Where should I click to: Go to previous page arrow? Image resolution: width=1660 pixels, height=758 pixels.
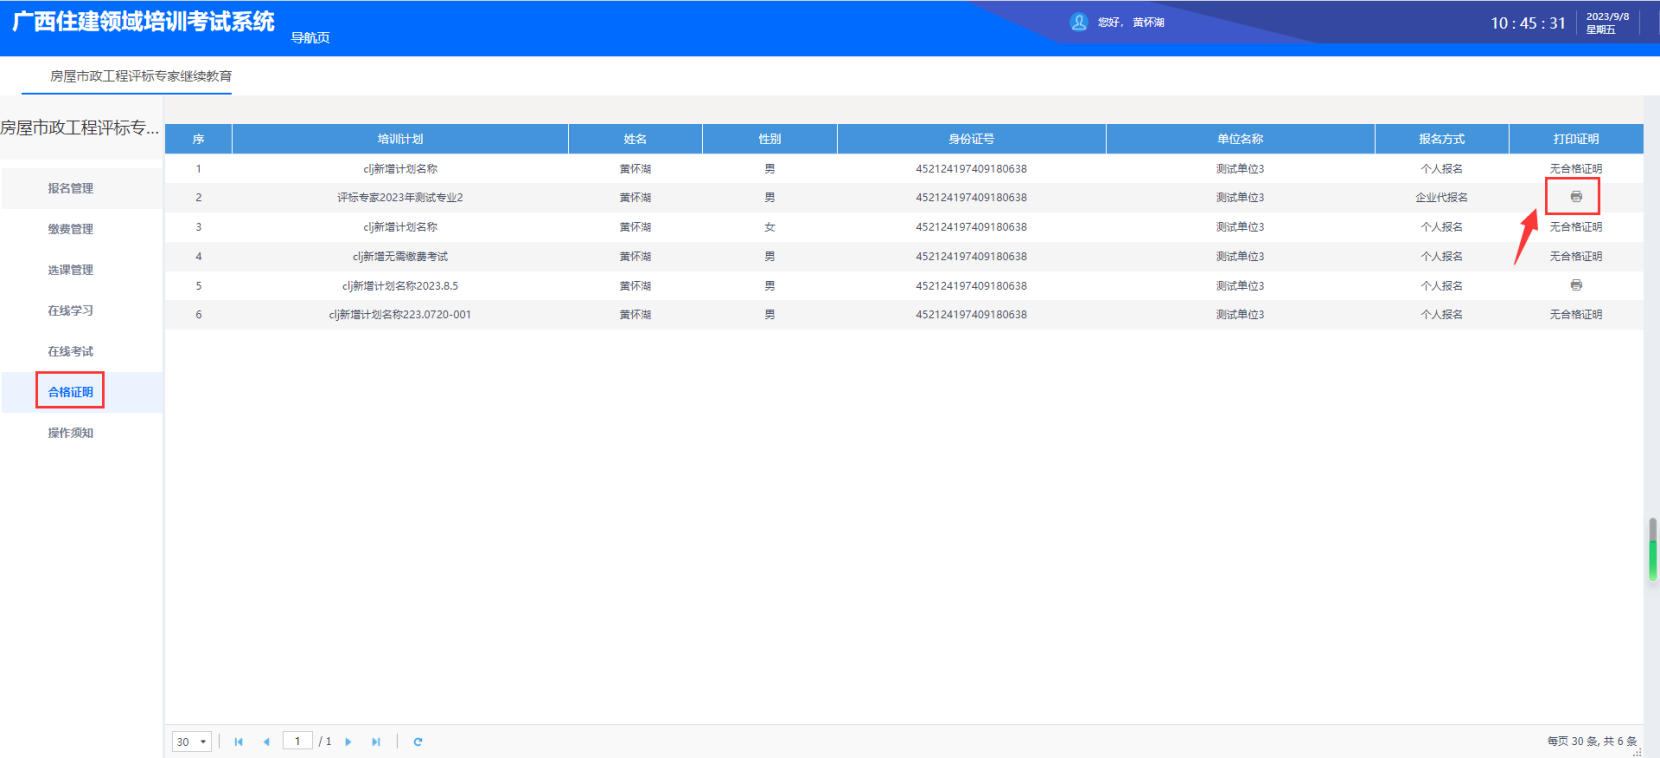coord(266,742)
